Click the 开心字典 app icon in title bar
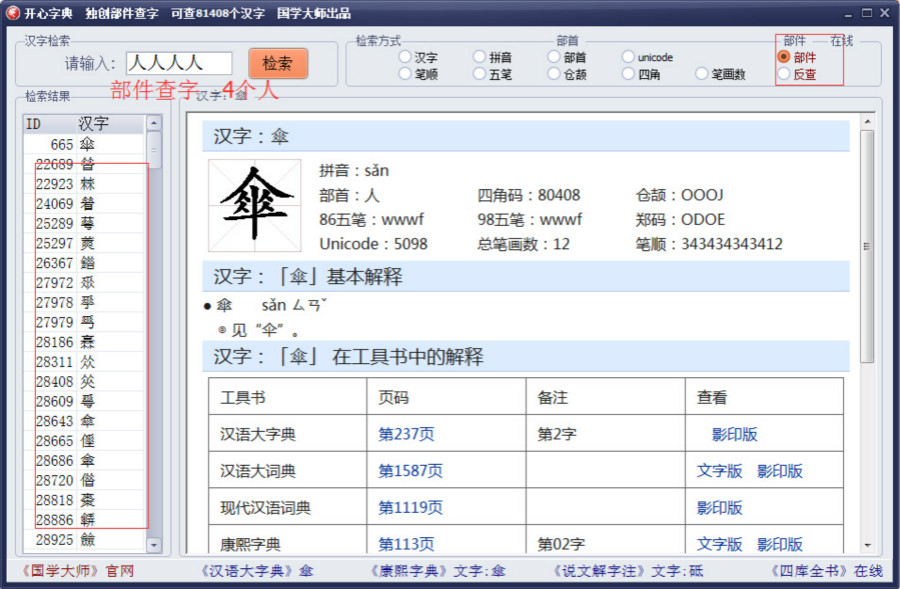The image size is (900, 589). 13,13
